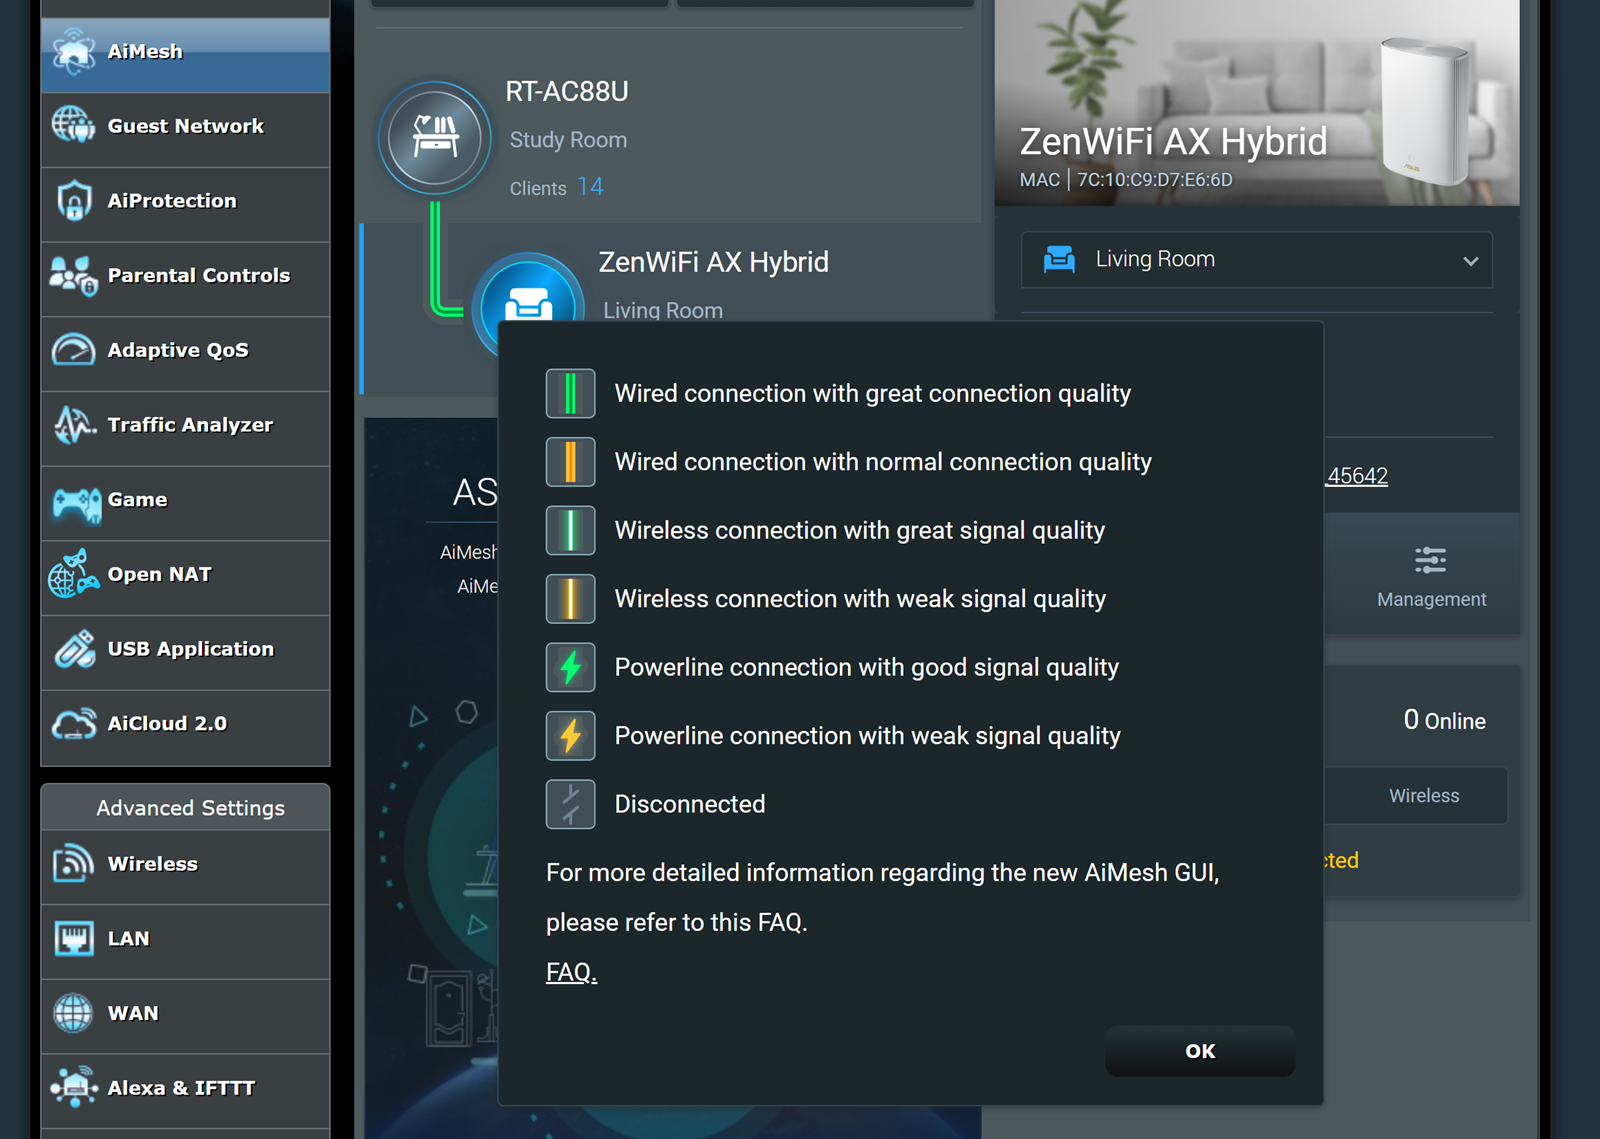Navigate to Adaptive QoS
This screenshot has height=1139, width=1600.
pyautogui.click(x=178, y=350)
